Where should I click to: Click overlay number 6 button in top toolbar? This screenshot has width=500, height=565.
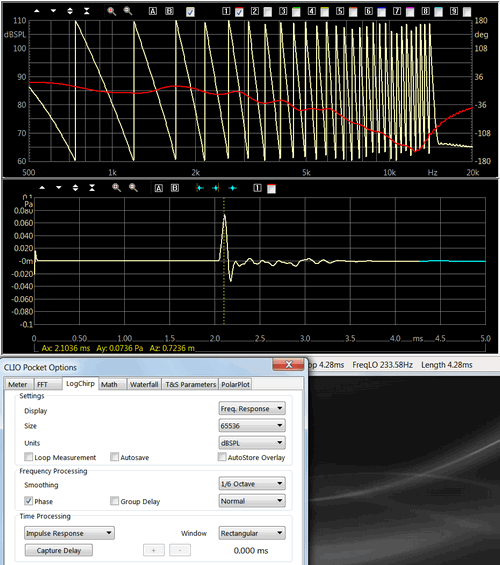coord(369,11)
